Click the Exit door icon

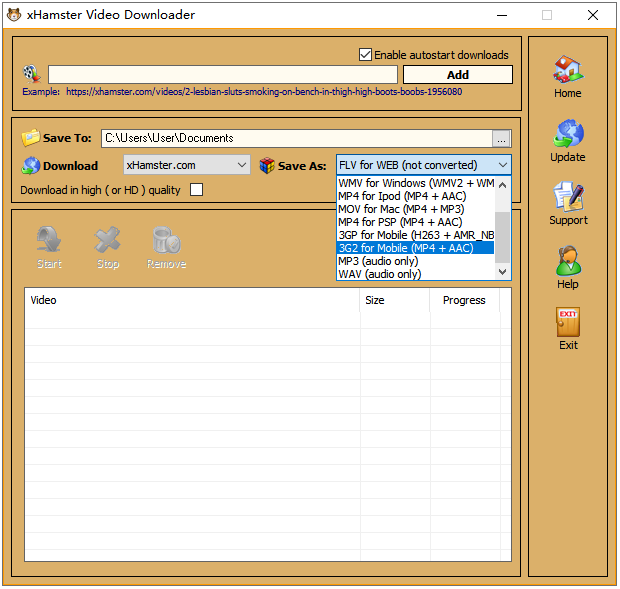coord(568,322)
